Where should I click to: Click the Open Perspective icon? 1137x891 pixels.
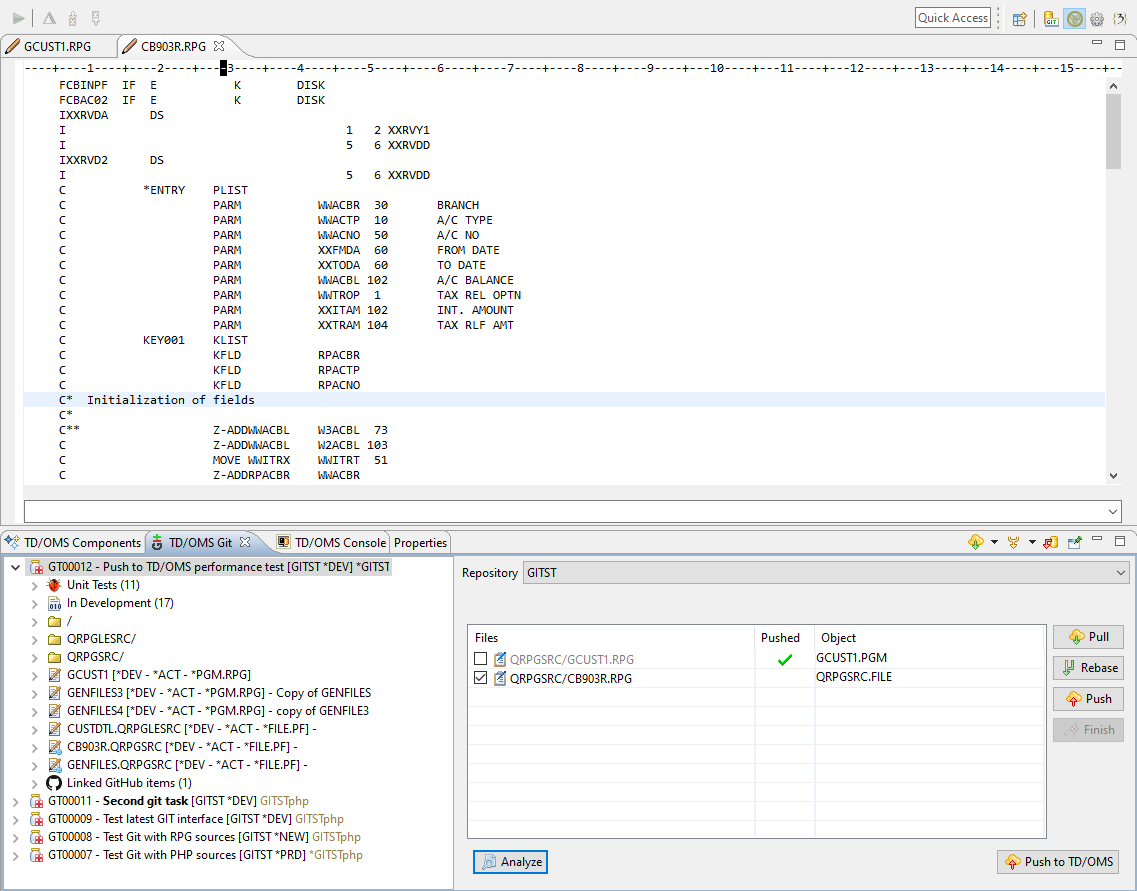(x=1019, y=18)
